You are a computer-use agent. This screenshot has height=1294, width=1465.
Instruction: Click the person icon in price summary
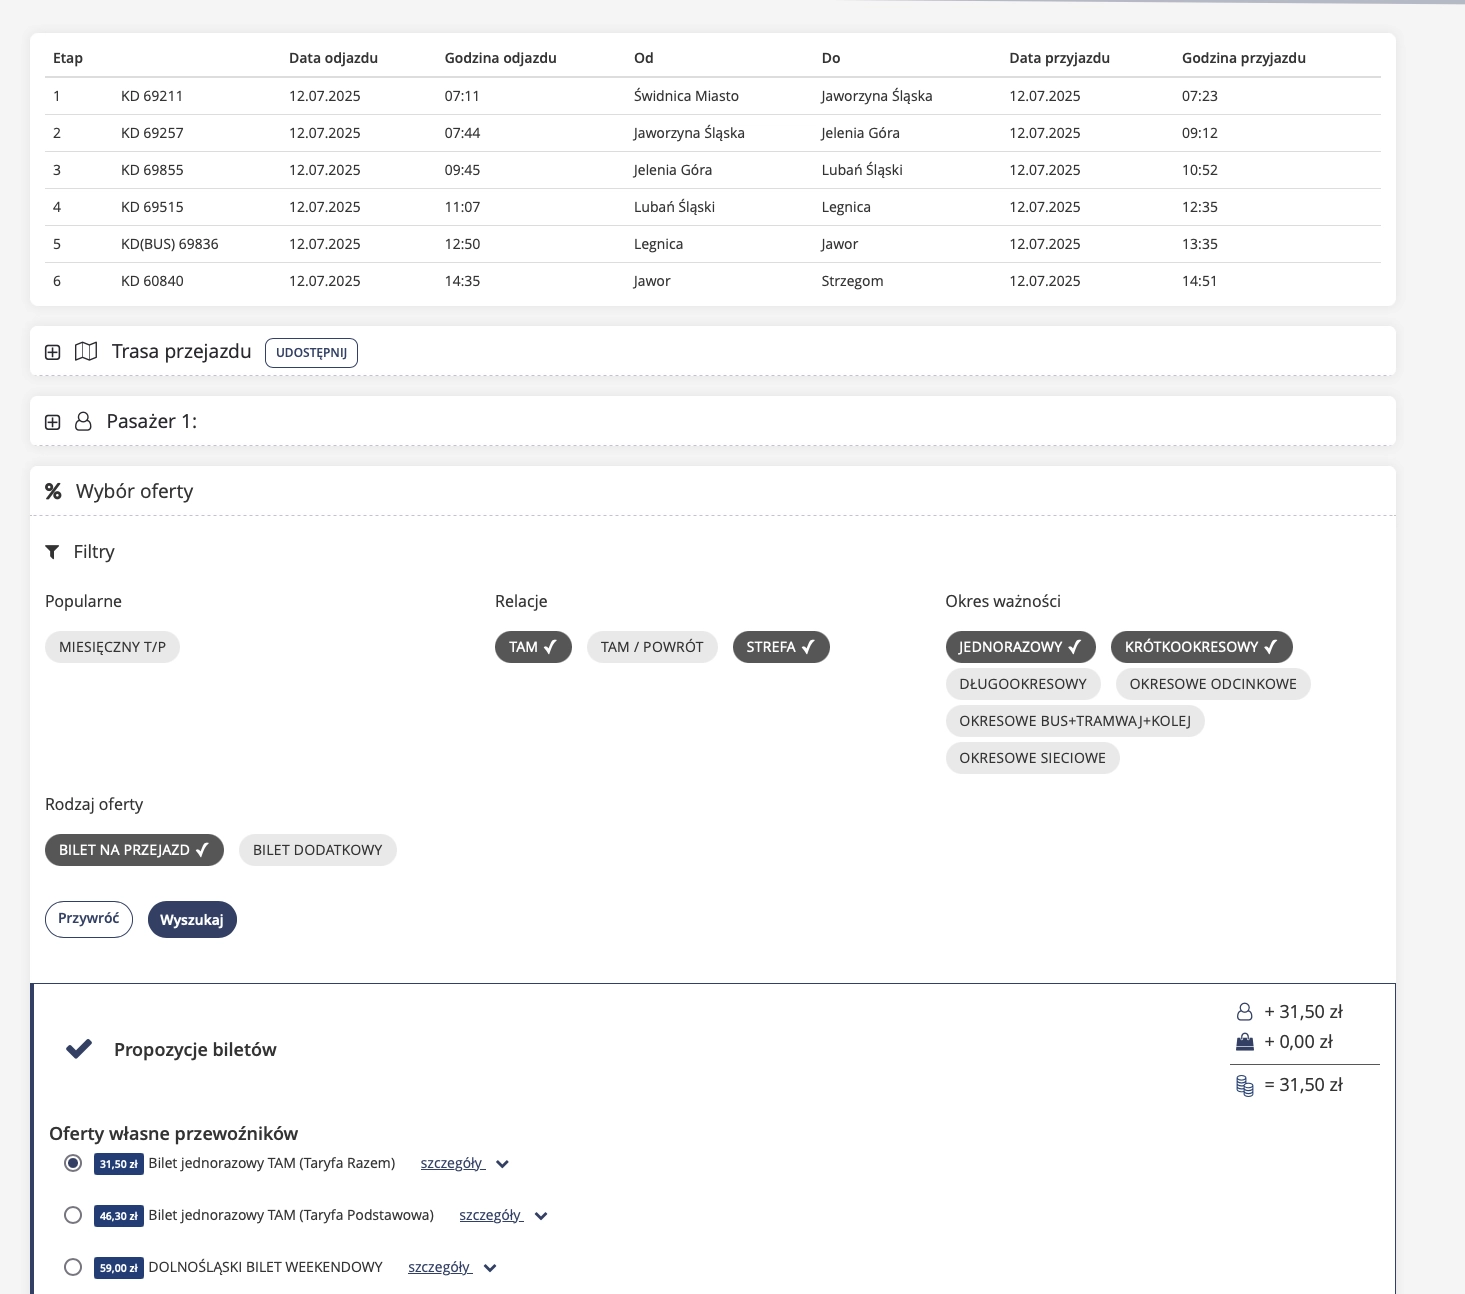(x=1244, y=1012)
